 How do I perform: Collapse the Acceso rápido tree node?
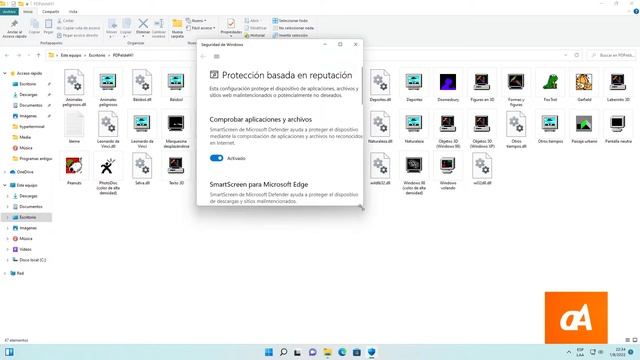(x=5, y=73)
